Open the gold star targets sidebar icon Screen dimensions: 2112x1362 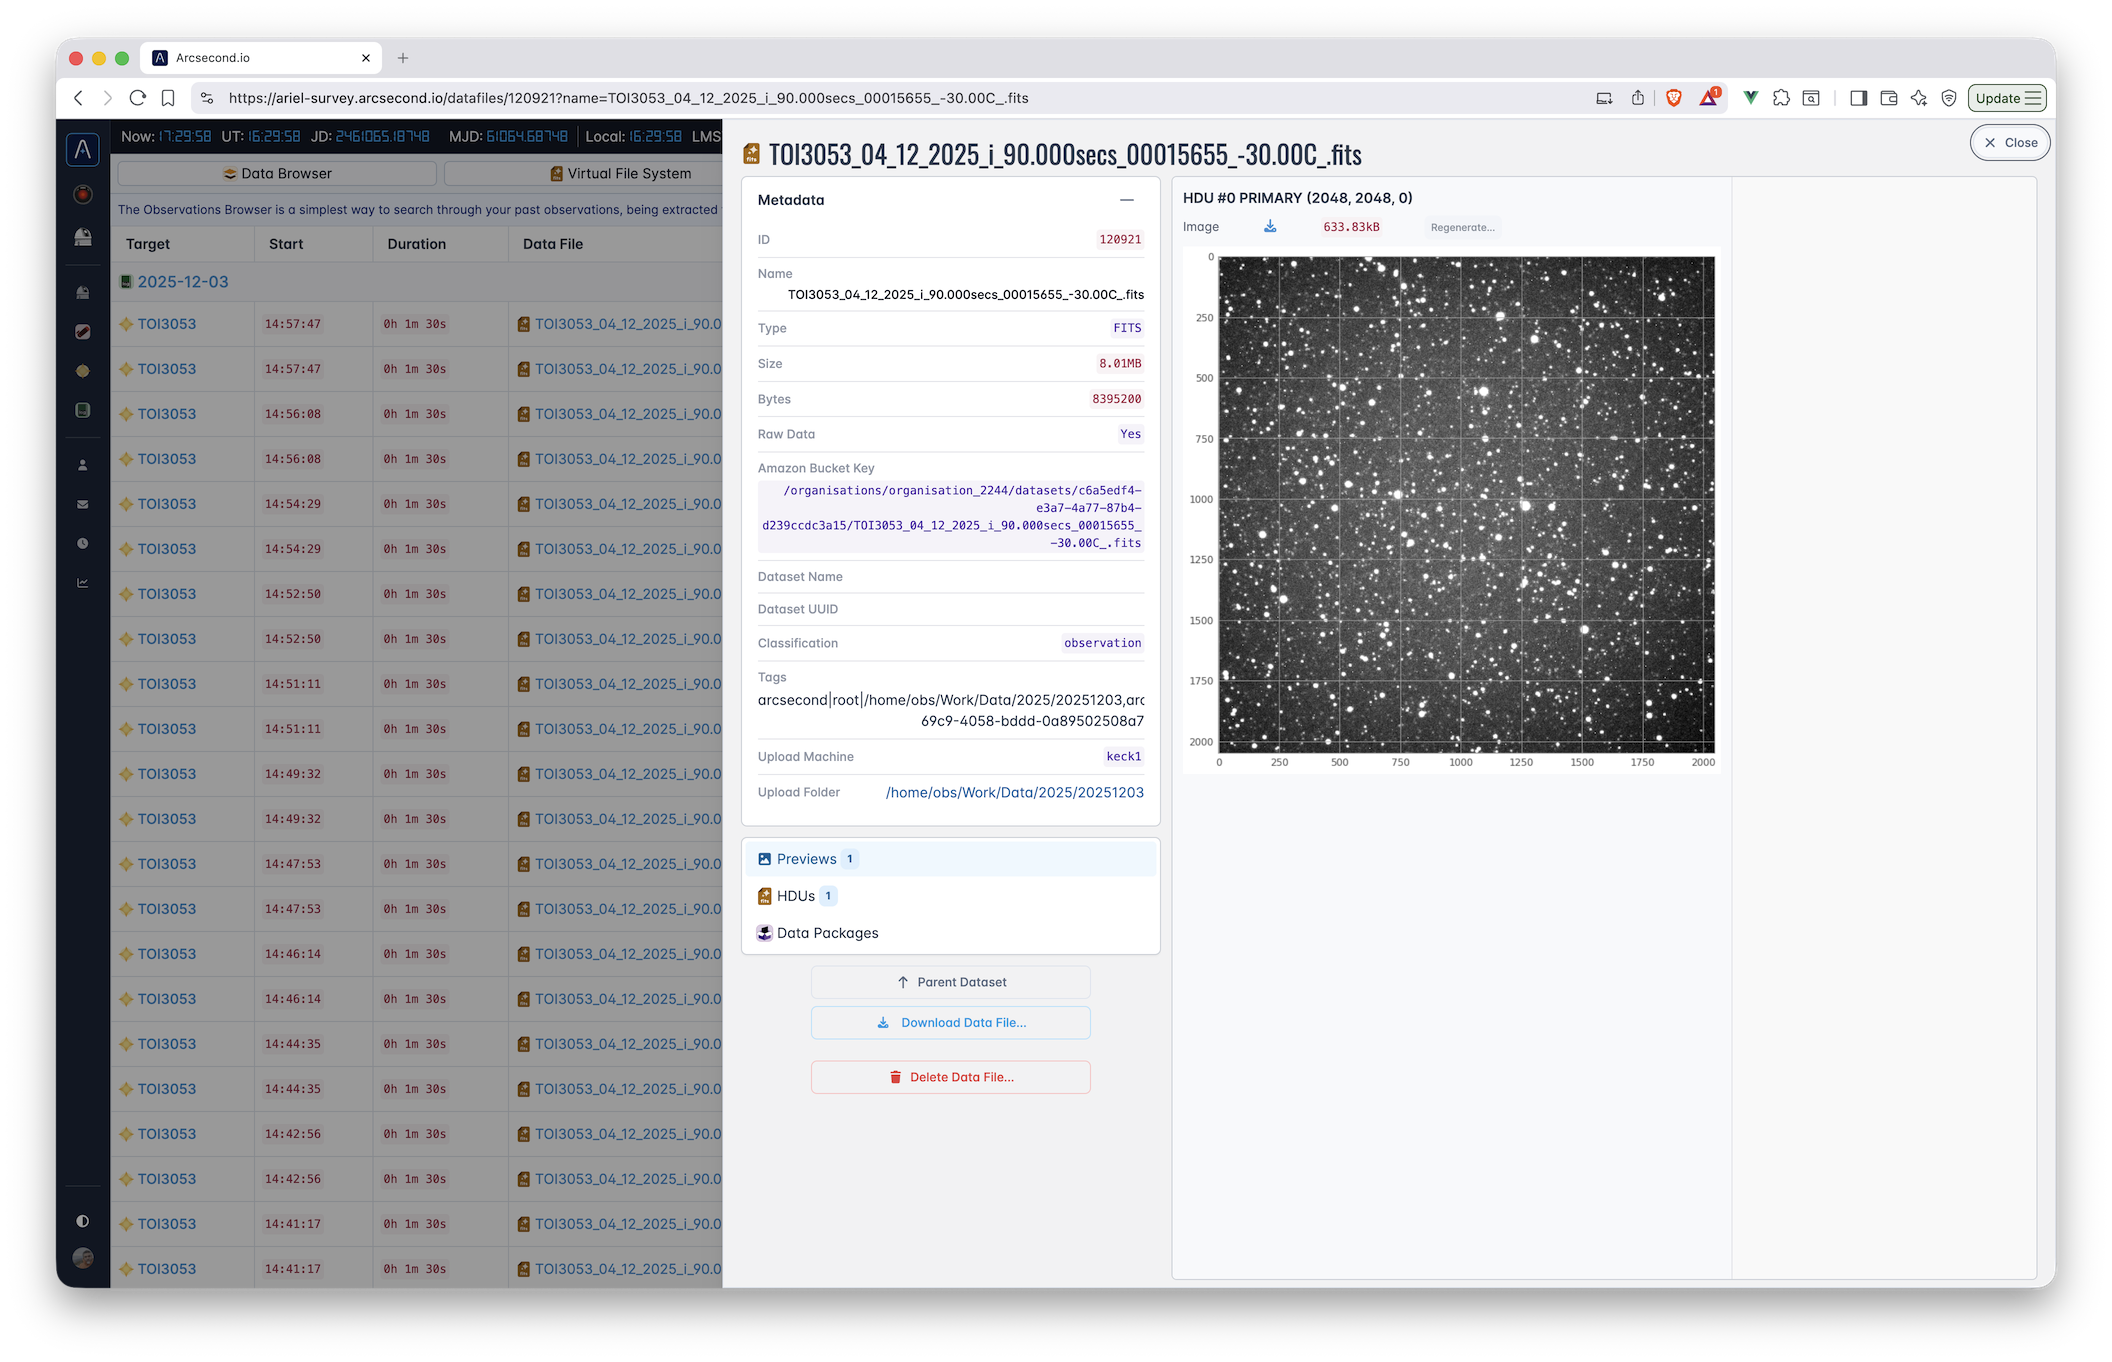(x=83, y=371)
